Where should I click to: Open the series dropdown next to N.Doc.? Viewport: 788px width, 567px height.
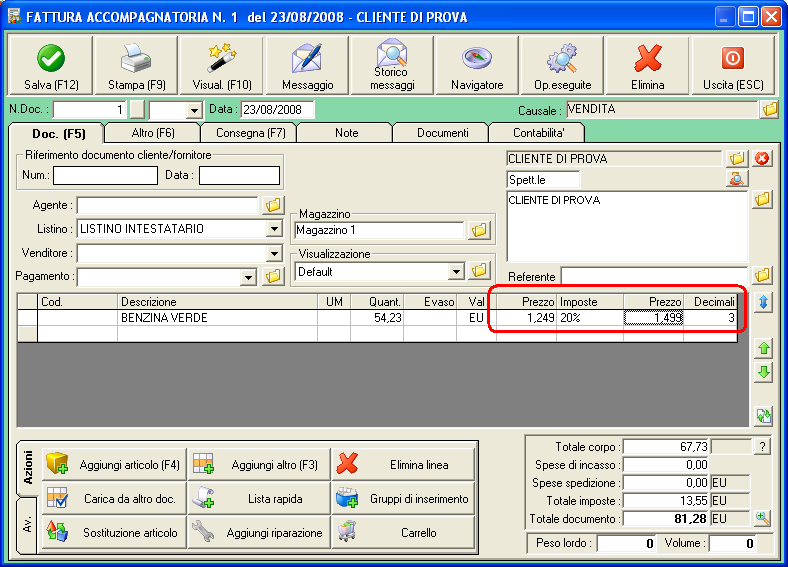point(194,110)
